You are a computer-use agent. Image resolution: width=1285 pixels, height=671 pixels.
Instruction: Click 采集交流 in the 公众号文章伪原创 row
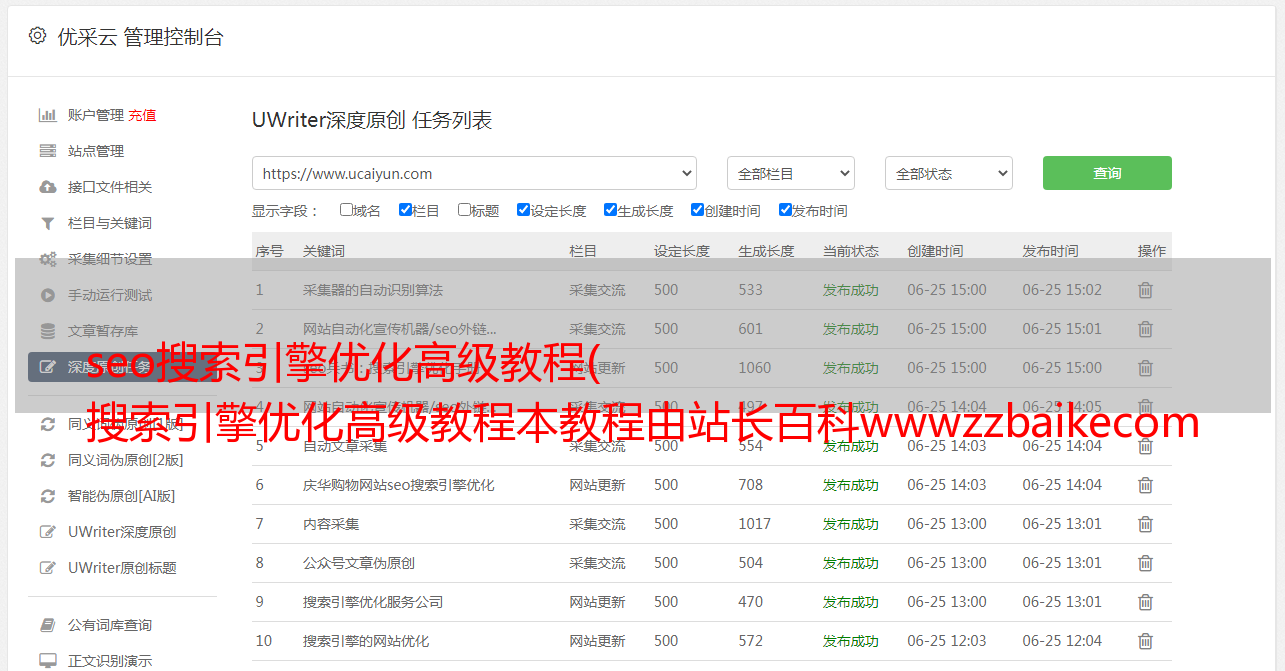(x=597, y=563)
